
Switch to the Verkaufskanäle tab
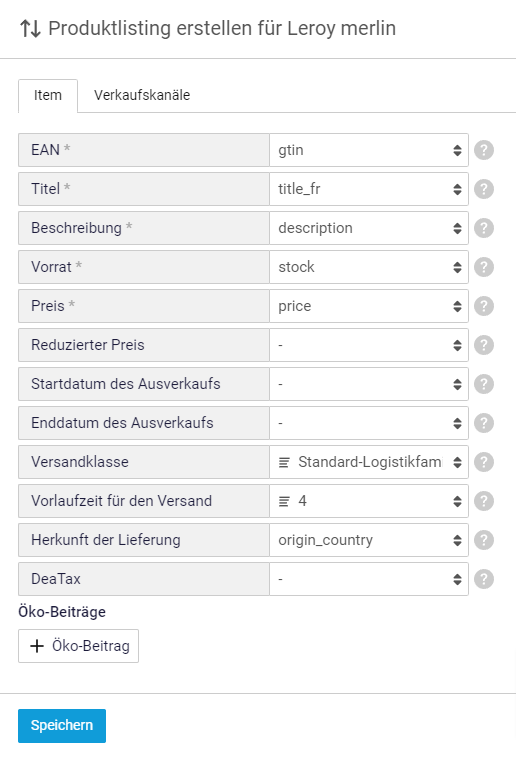(142, 96)
